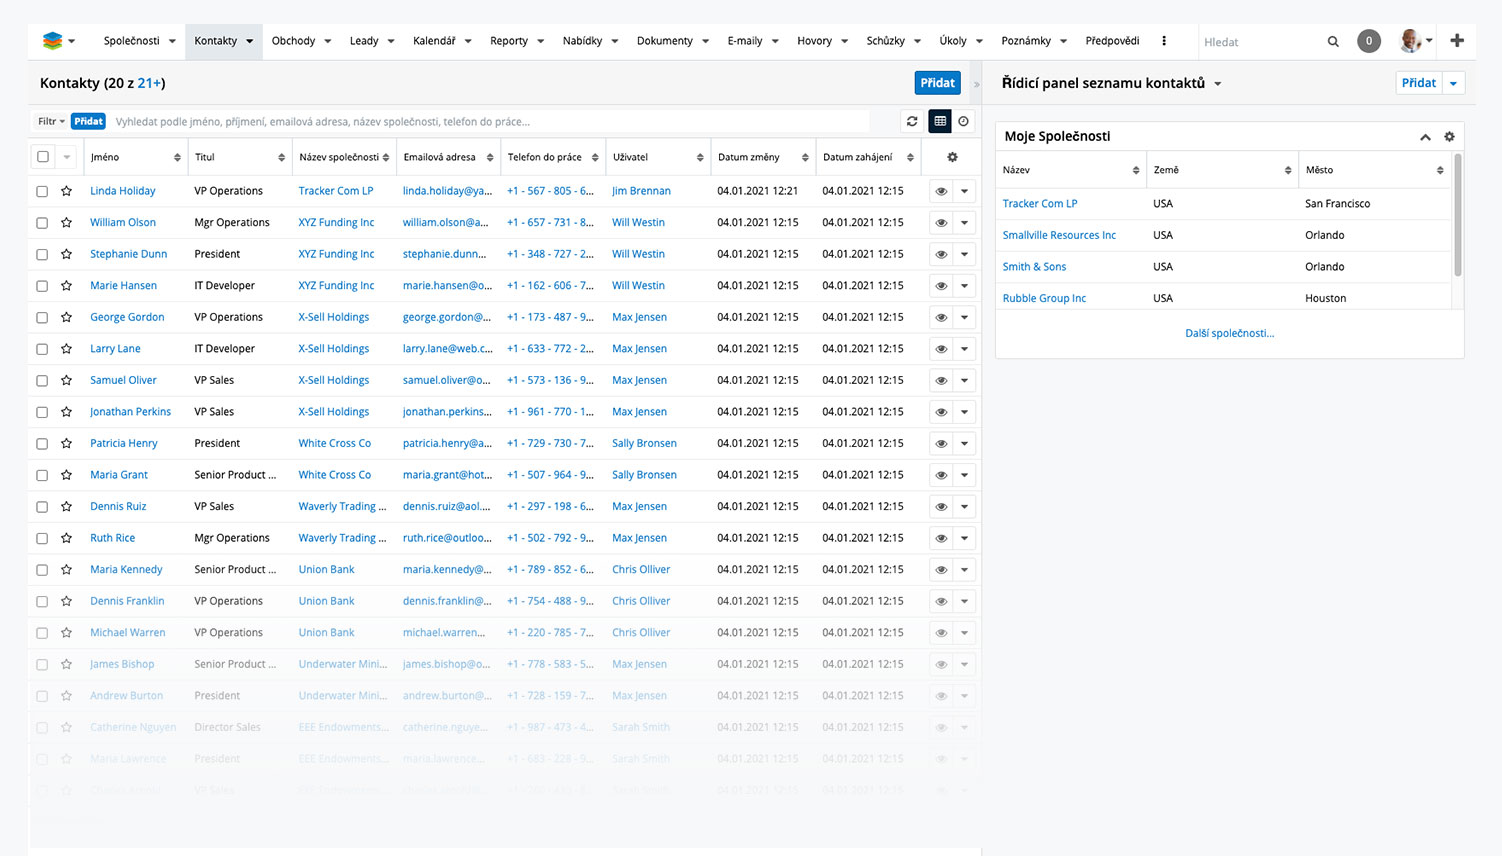
Task: Click the clock icon beside the grid view
Action: [963, 121]
